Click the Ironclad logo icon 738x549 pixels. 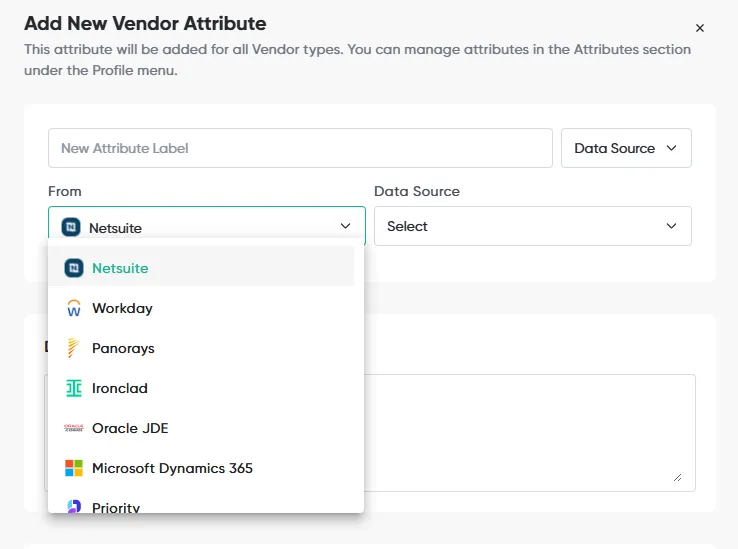pos(74,388)
